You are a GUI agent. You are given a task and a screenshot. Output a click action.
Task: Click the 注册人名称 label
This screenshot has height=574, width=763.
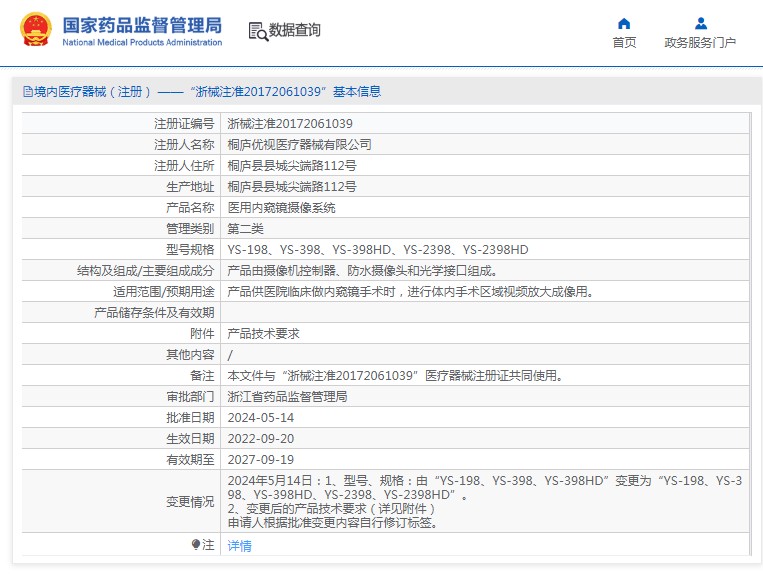point(184,144)
